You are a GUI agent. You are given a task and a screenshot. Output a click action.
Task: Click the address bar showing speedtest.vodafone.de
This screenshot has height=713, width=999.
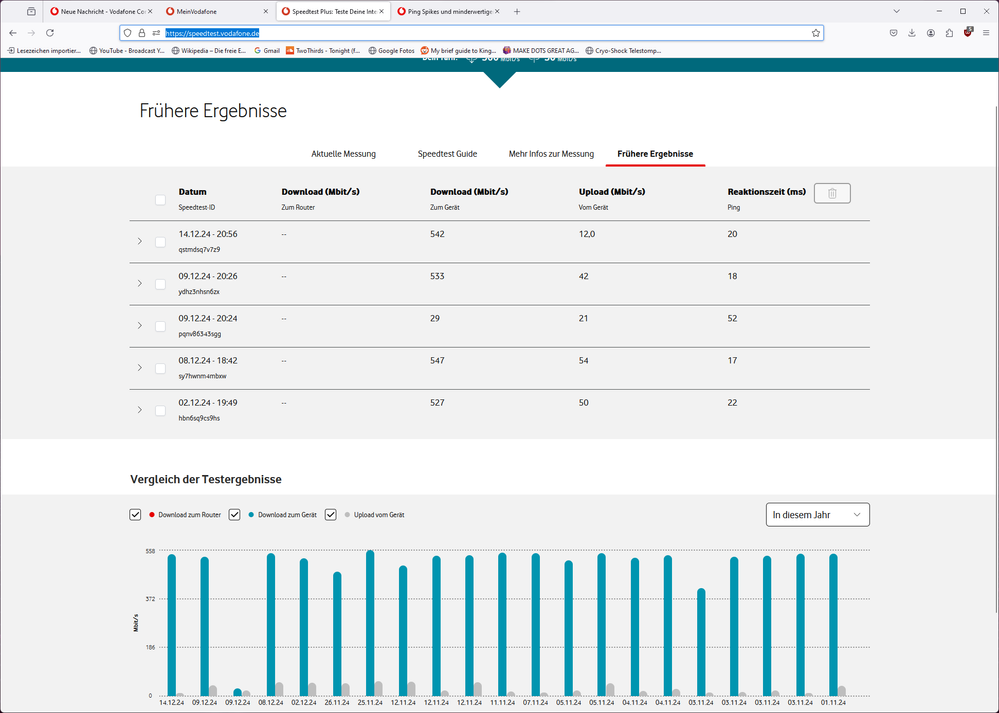pyautogui.click(x=480, y=33)
